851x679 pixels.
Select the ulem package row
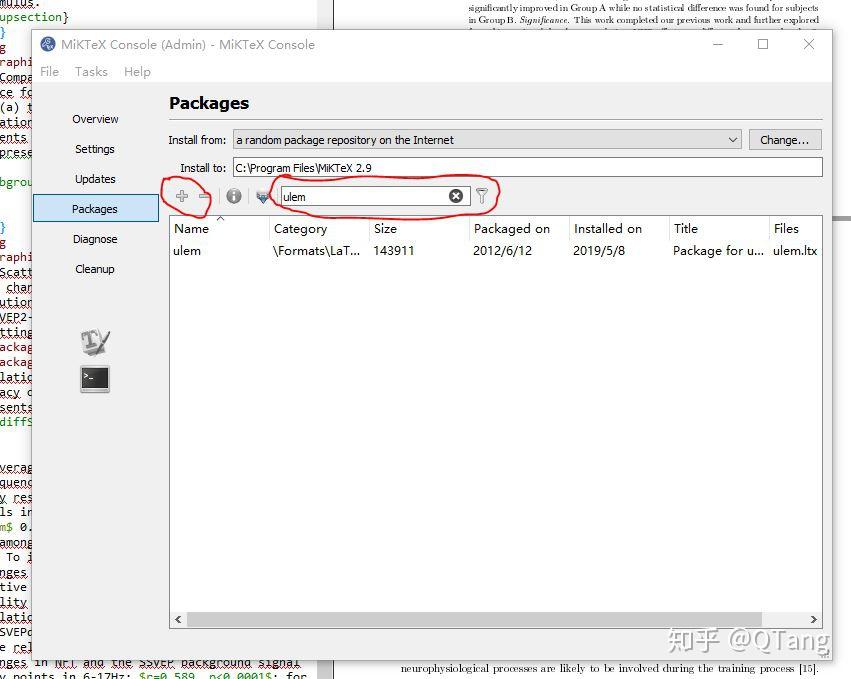496,251
